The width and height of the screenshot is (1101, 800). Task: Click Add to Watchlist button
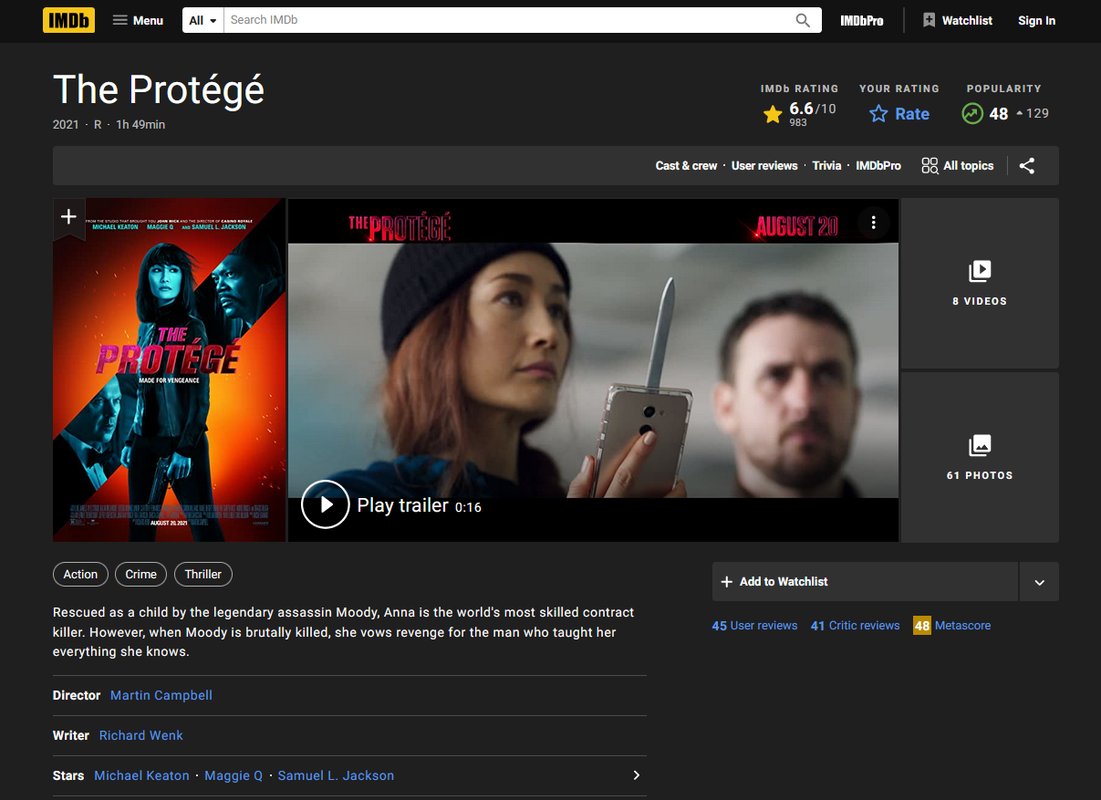(x=865, y=582)
